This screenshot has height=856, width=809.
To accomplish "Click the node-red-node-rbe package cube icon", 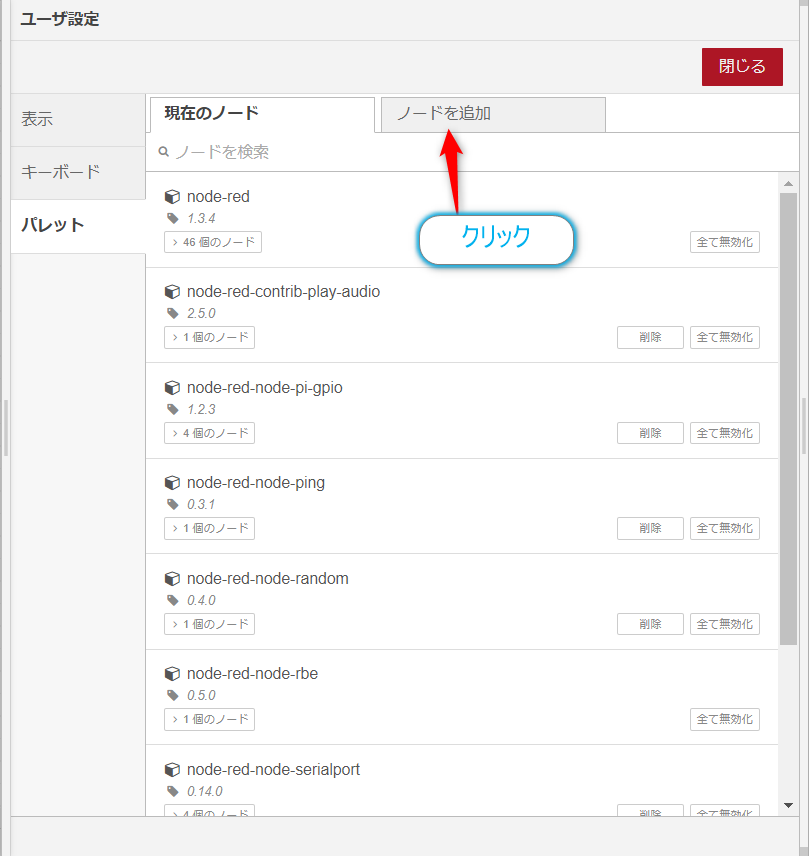I will [172, 674].
